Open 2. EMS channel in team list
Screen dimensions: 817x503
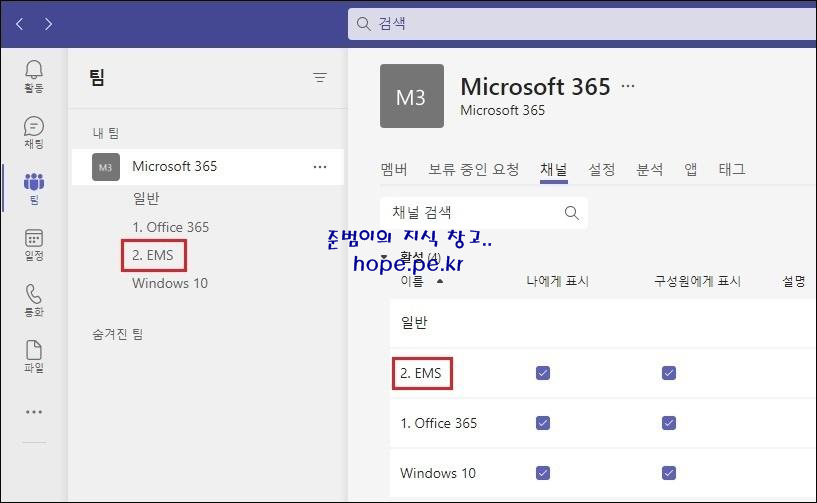[x=153, y=255]
